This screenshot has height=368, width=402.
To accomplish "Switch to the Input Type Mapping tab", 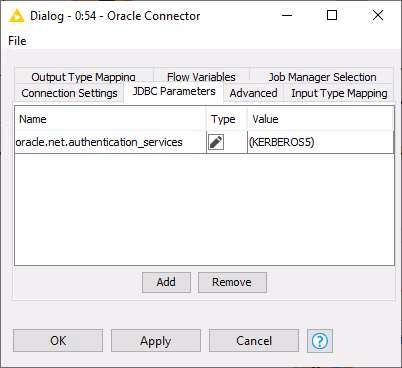I will [339, 93].
